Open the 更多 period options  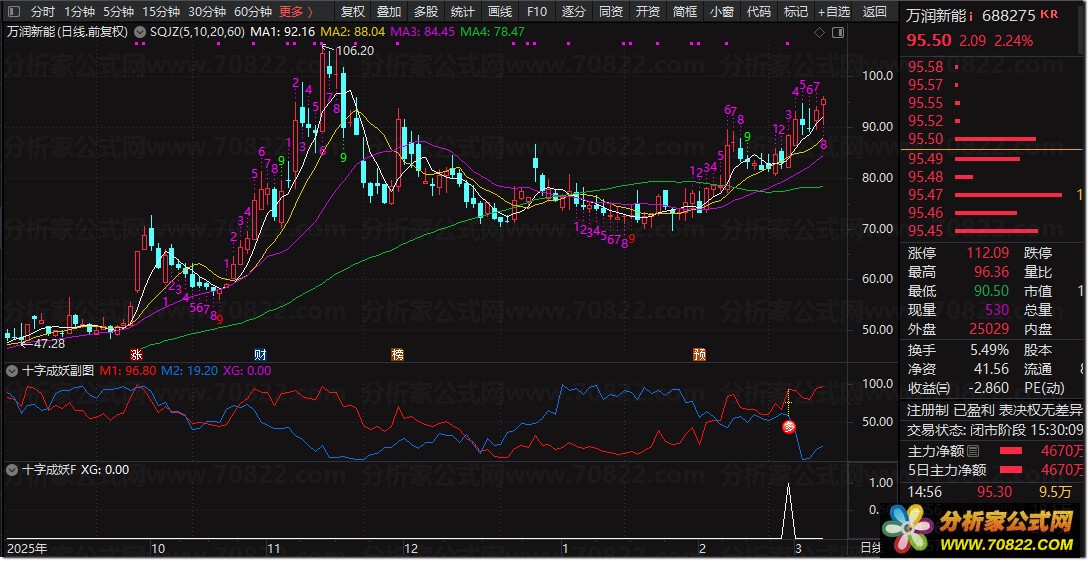pos(295,12)
